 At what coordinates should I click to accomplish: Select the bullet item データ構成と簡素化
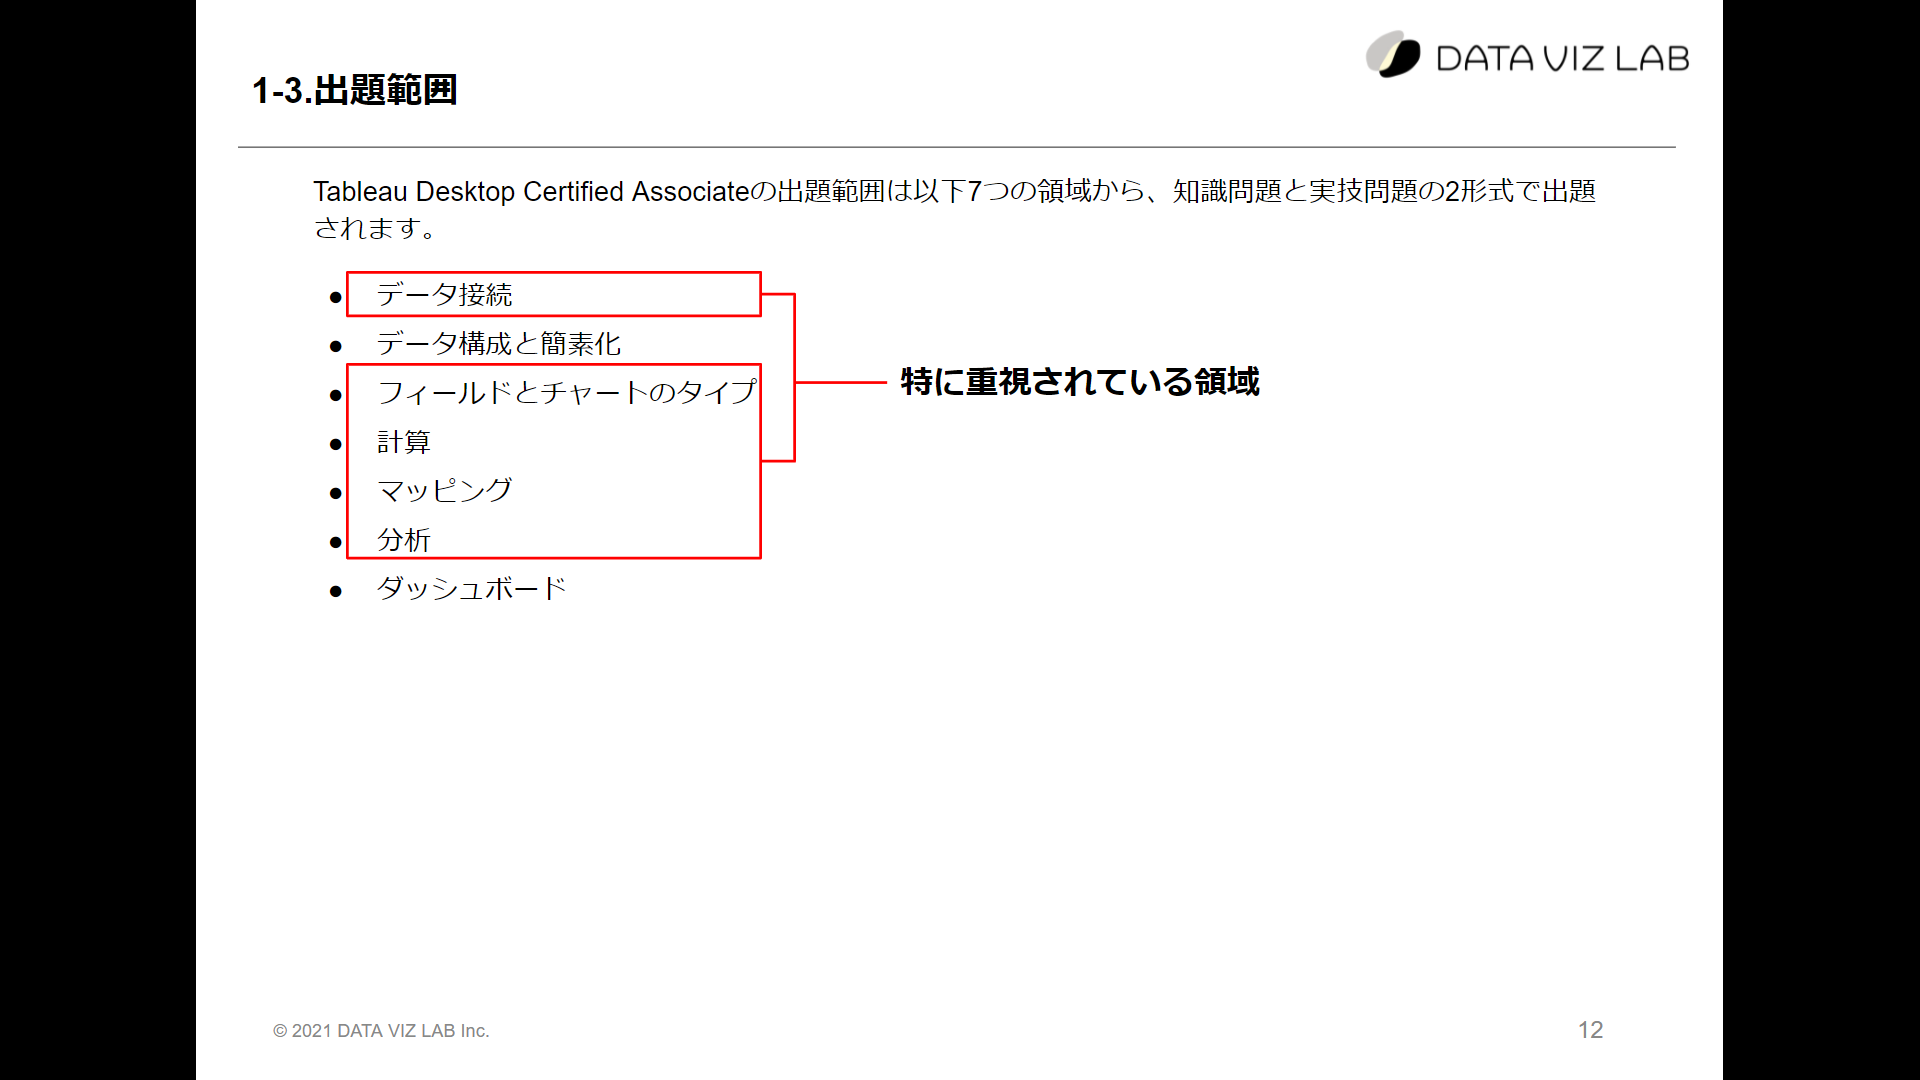[499, 344]
